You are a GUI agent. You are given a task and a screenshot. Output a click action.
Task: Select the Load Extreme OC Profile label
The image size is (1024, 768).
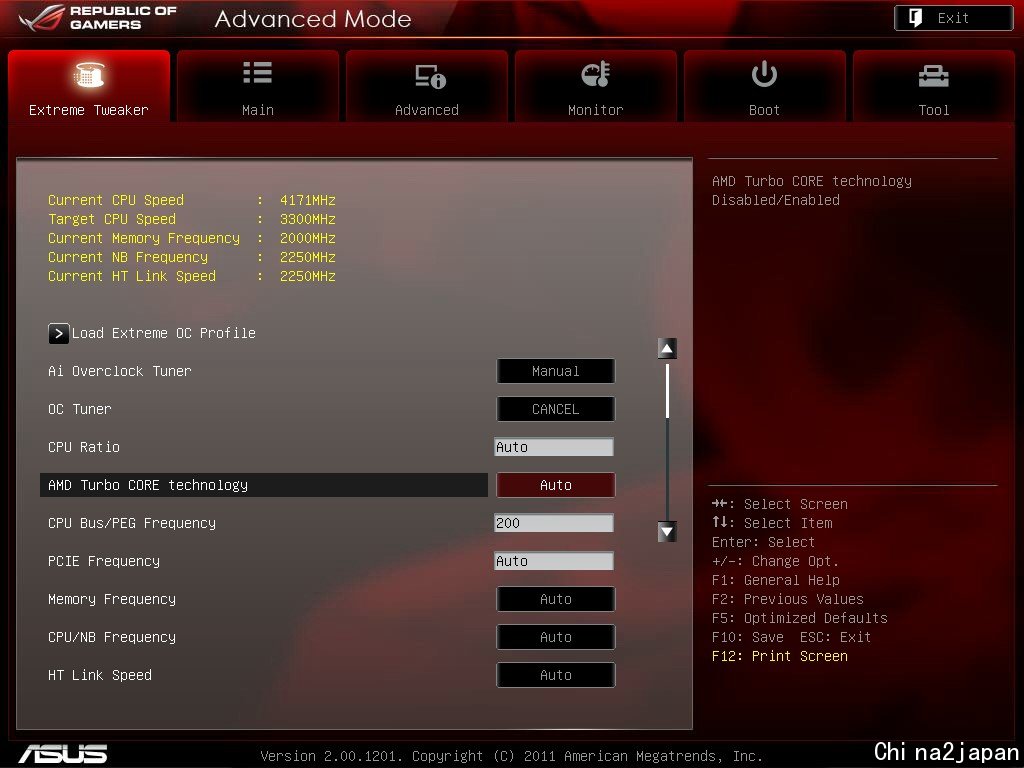coord(164,333)
